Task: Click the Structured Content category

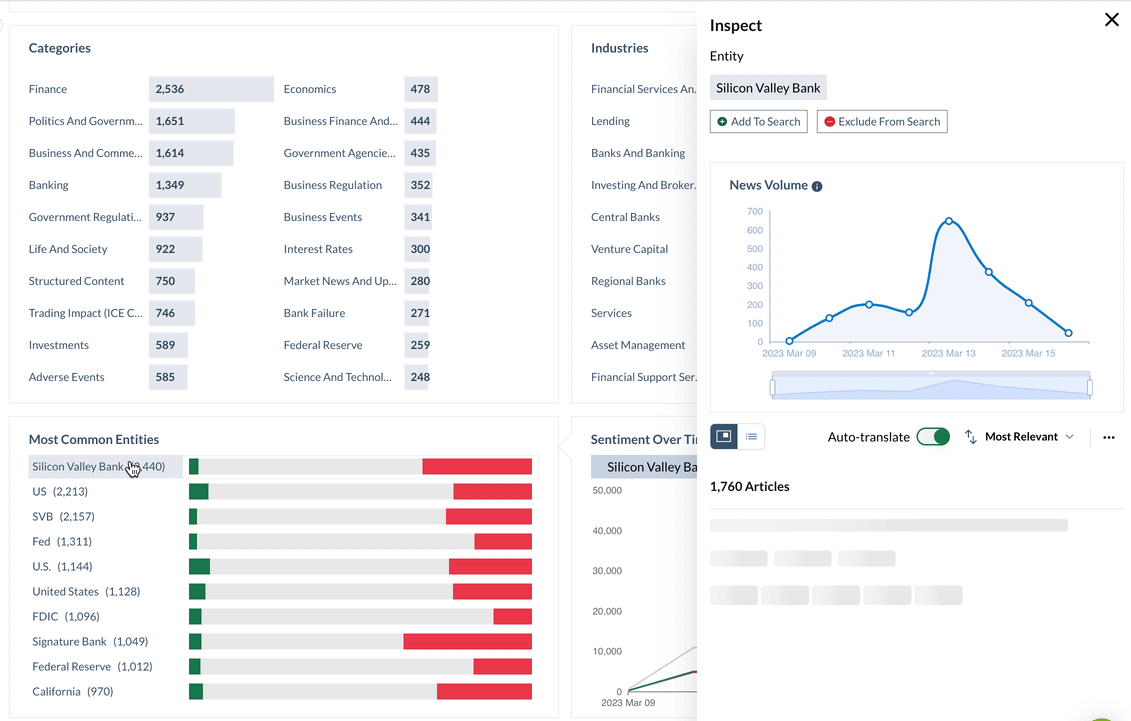Action: click(76, 281)
